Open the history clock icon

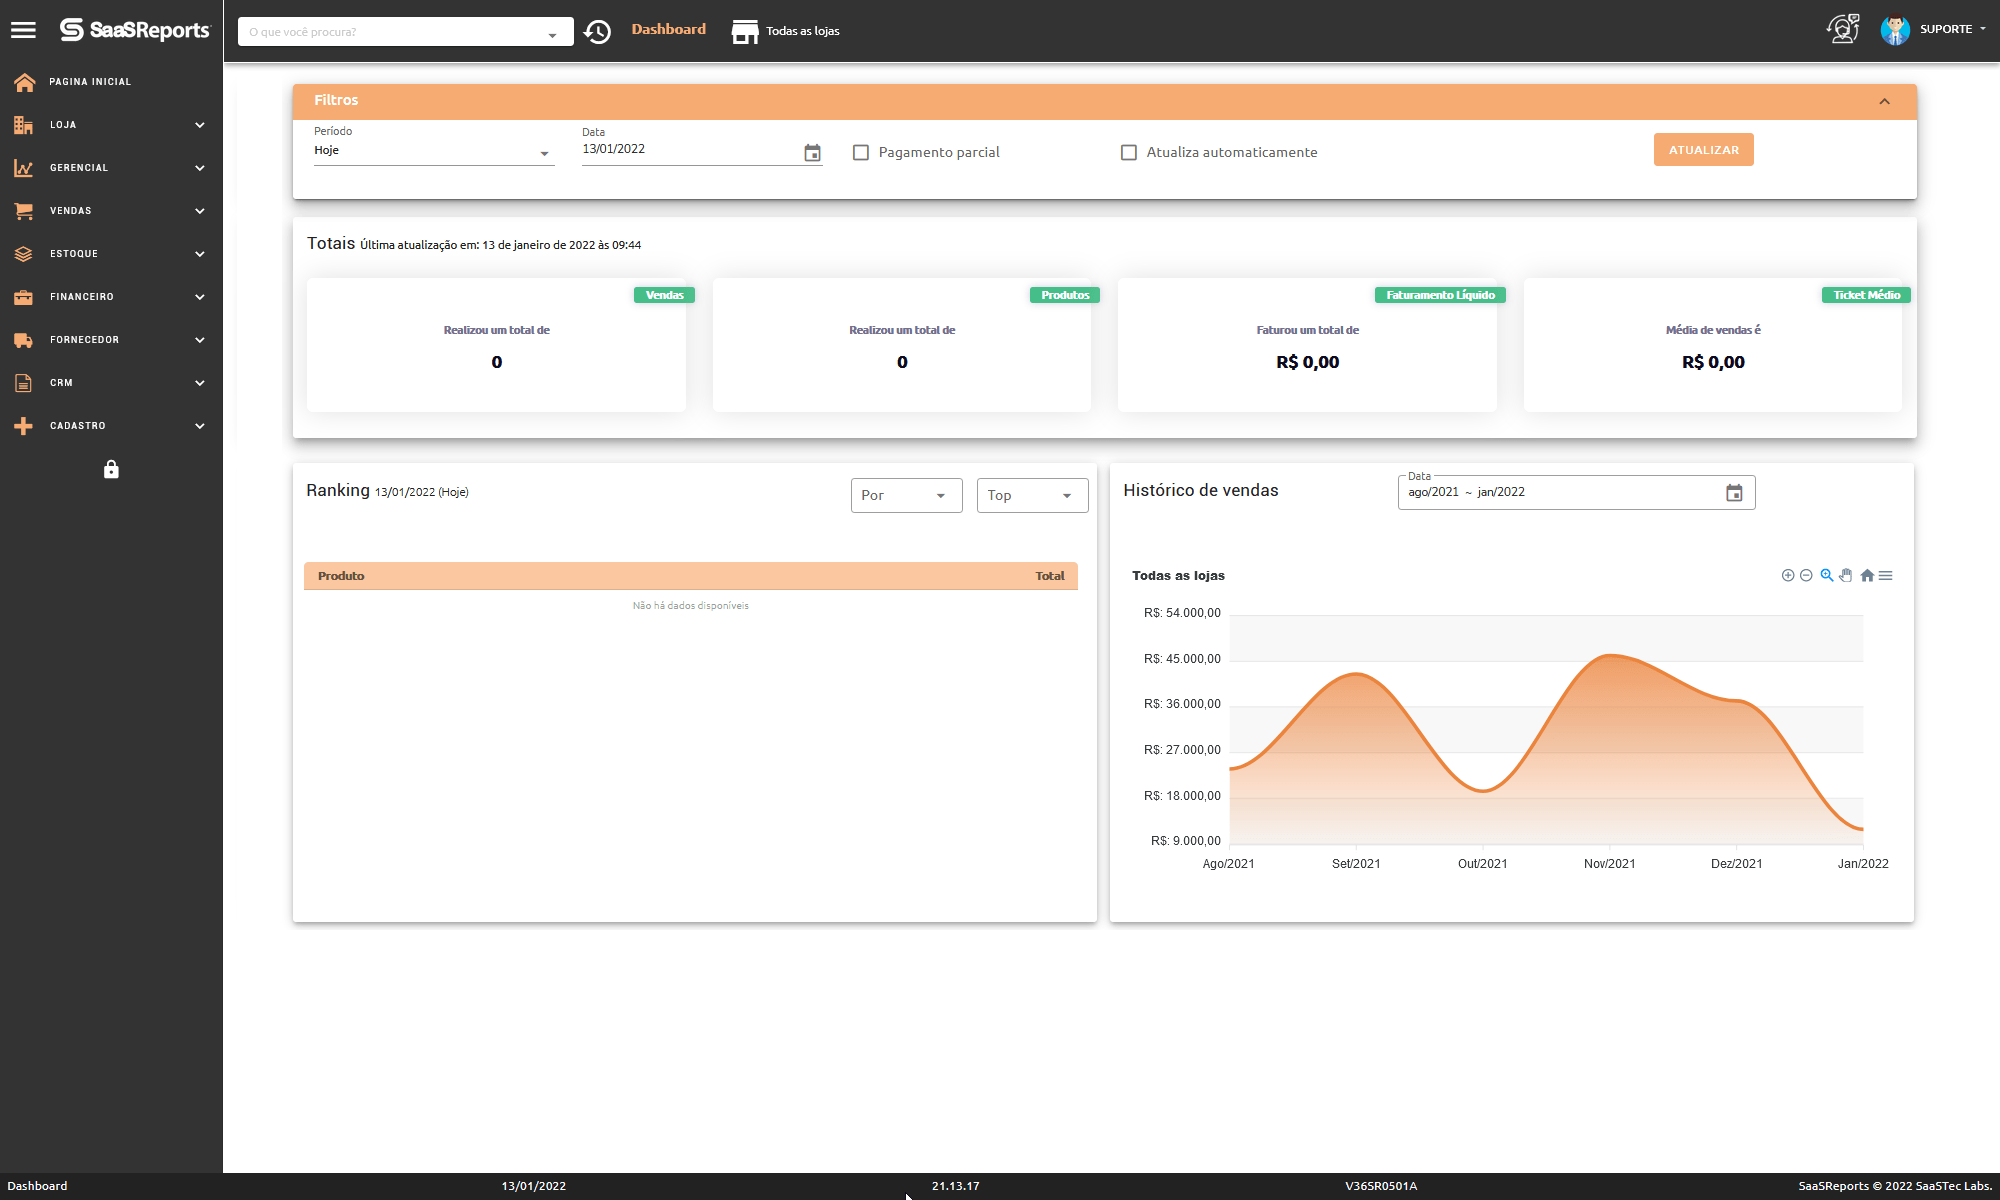tap(597, 31)
